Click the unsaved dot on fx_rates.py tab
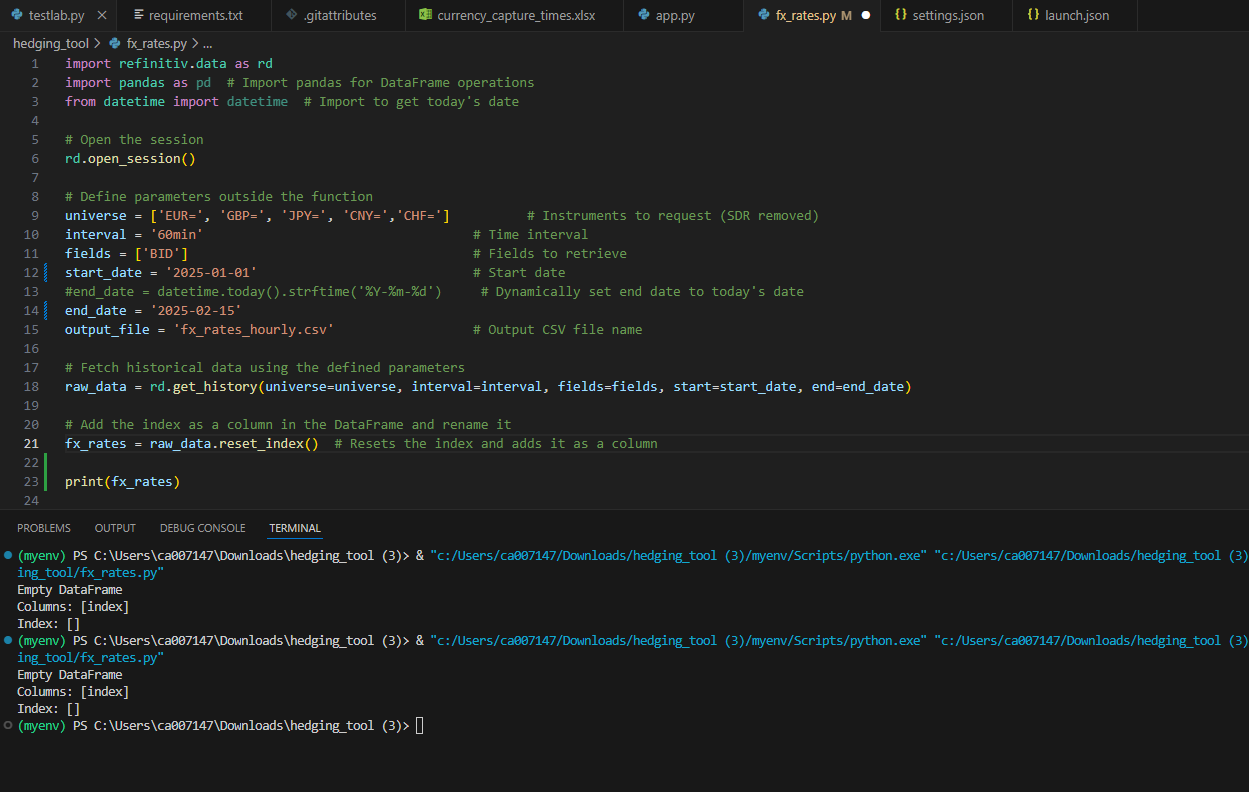The image size is (1249, 792). pyautogui.click(x=865, y=16)
